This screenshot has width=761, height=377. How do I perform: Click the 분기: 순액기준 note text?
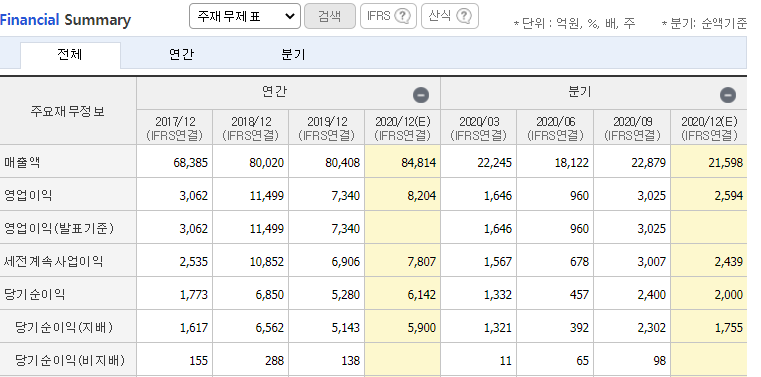point(705,23)
